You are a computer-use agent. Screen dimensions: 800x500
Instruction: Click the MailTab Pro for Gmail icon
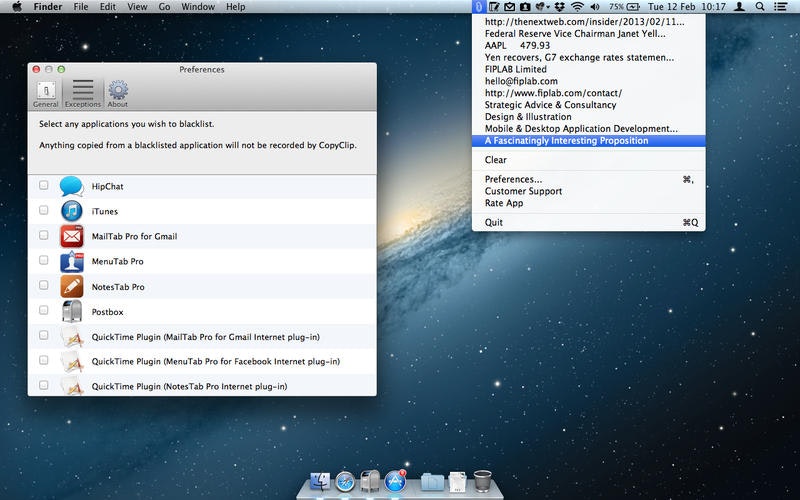[x=71, y=236]
